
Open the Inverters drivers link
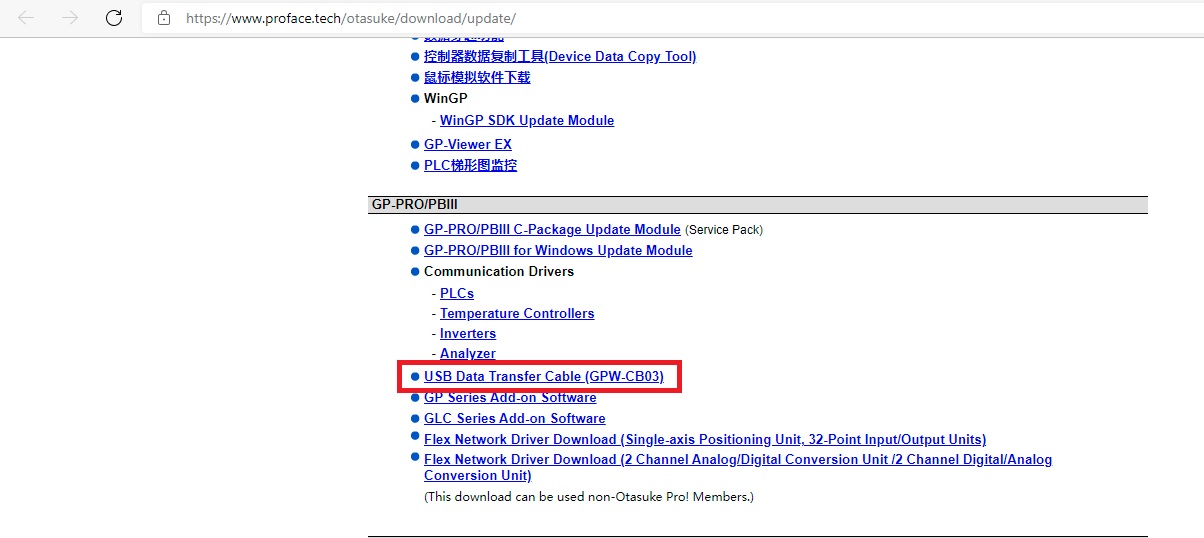click(x=467, y=333)
